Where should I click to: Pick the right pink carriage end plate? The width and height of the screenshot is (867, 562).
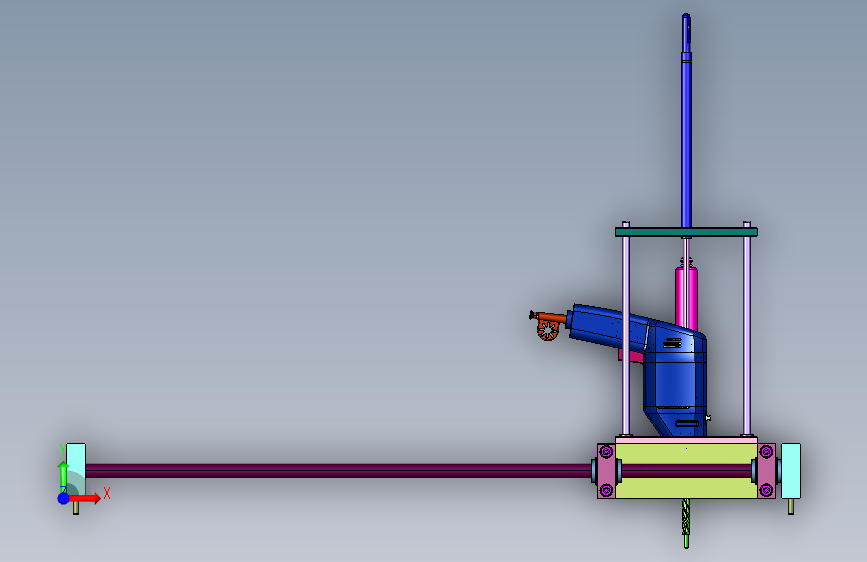point(766,471)
